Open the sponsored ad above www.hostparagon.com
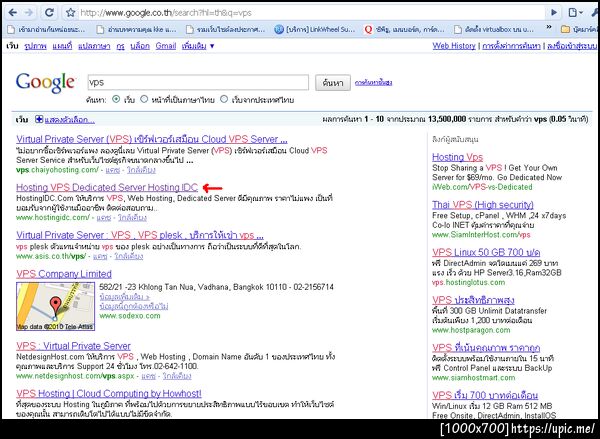Image resolution: width=600 pixels, height=439 pixels. coord(473,300)
